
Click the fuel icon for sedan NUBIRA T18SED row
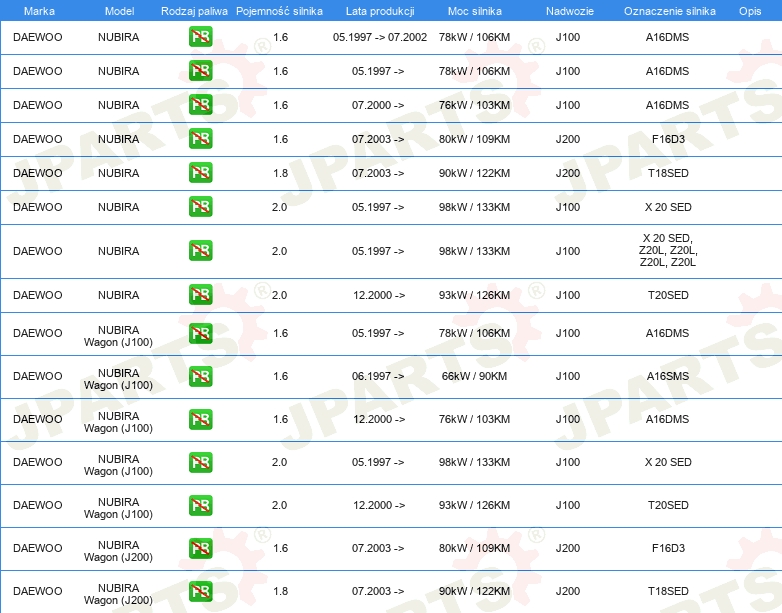[200, 173]
